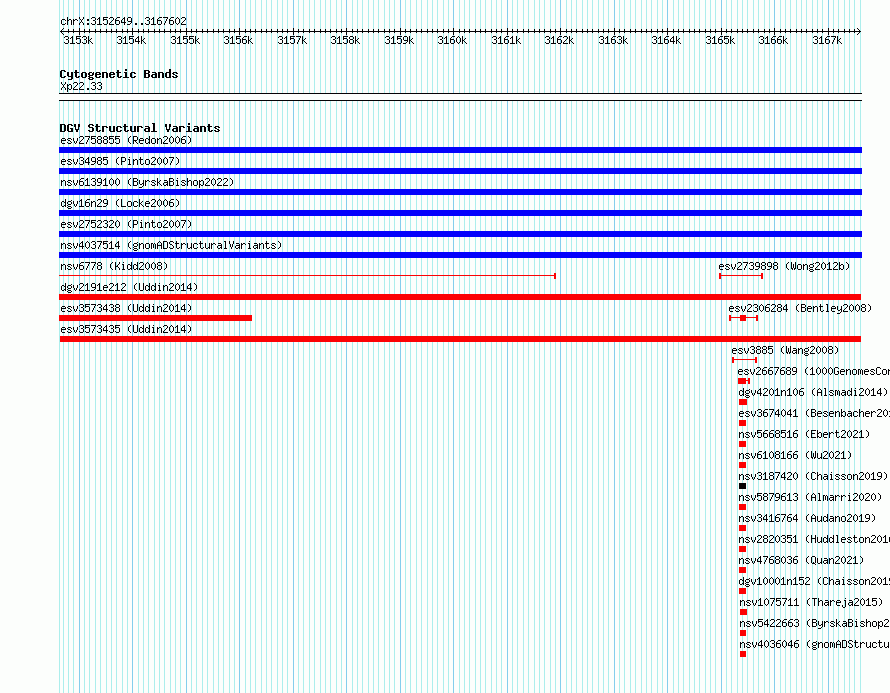This screenshot has height=693, width=890.
Task: Open dgv4201n106 (Alsmadi2014) label
Action: [813, 392]
